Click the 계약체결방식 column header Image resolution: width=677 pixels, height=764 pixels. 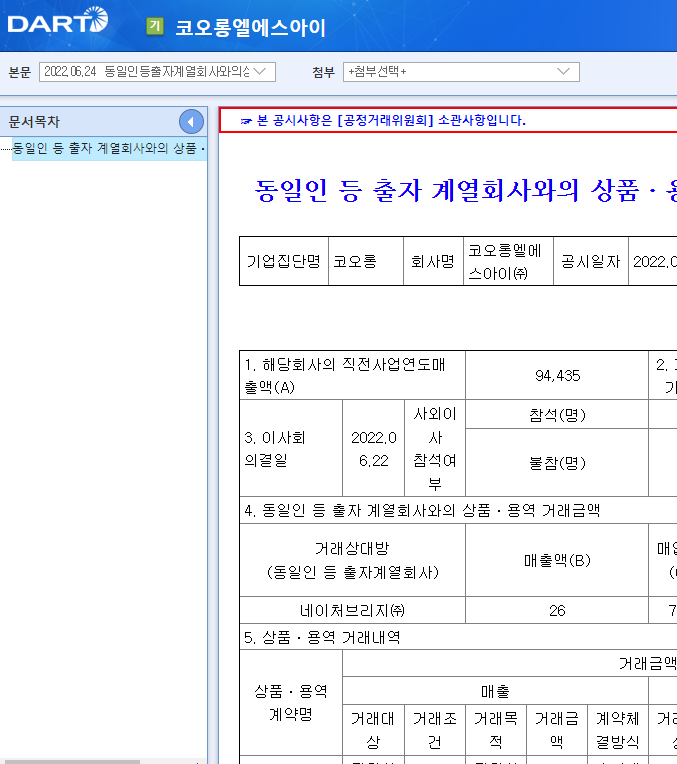tap(618, 729)
